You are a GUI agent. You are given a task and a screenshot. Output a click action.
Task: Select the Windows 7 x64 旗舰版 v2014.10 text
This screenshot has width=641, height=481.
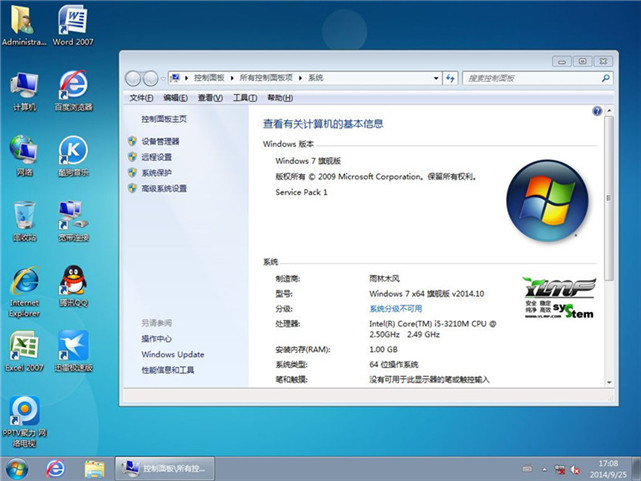[x=426, y=293]
